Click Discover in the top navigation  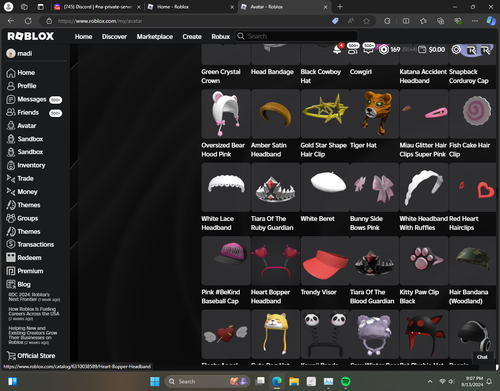click(x=114, y=36)
